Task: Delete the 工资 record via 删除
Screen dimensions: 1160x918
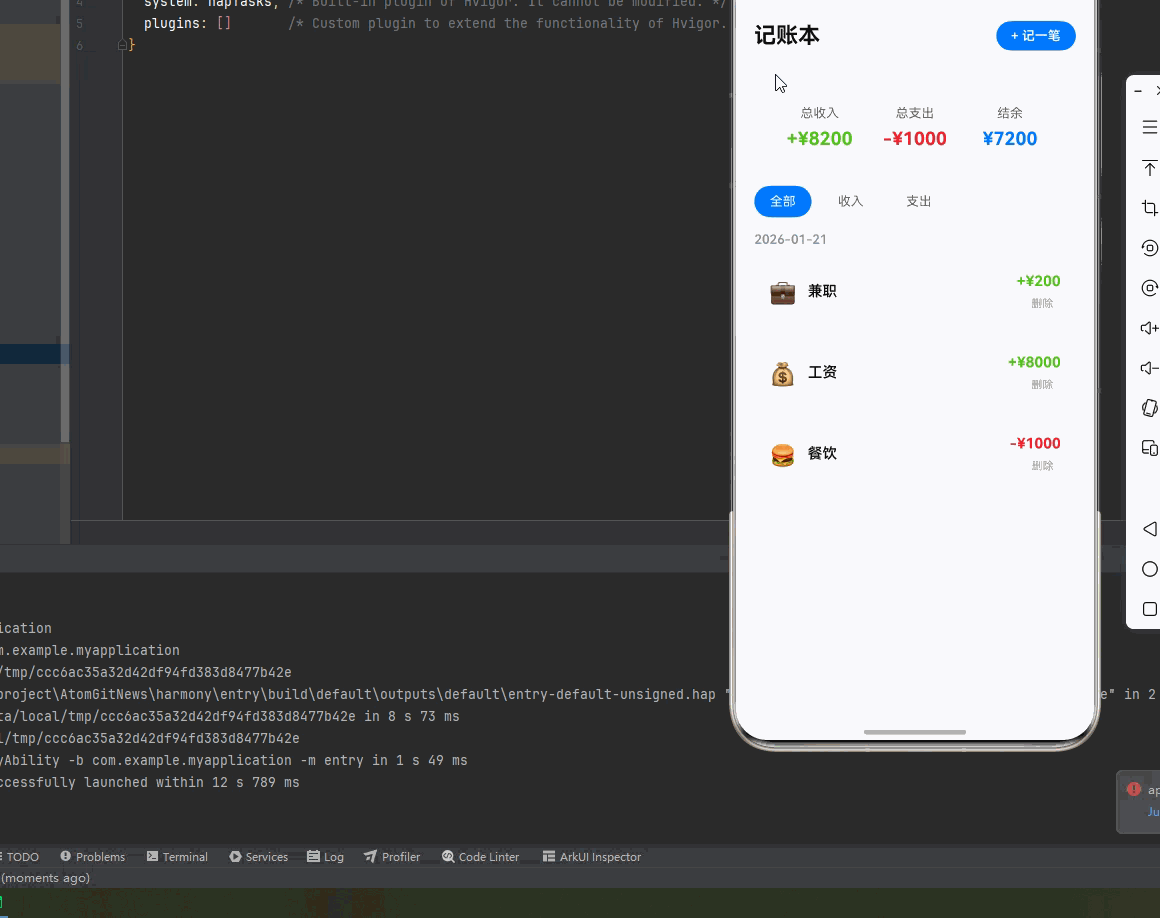Action: click(1042, 385)
